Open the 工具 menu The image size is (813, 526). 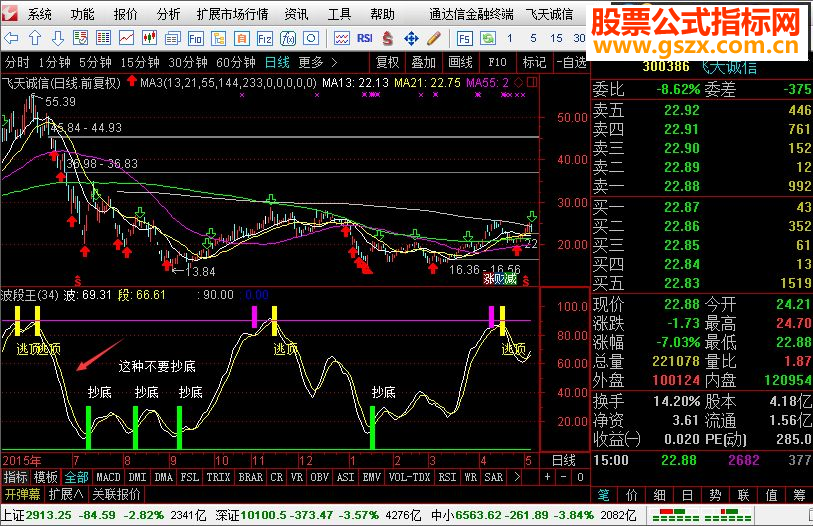(340, 14)
